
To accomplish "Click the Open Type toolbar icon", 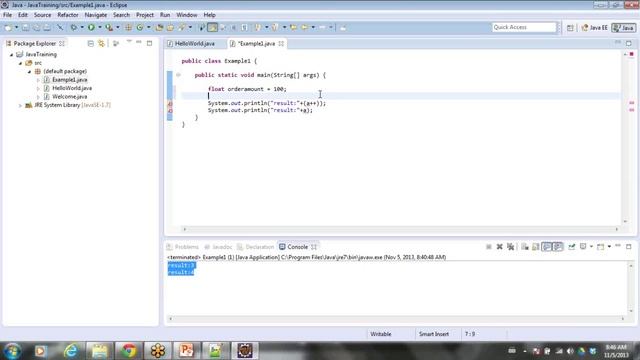I will click(x=159, y=28).
